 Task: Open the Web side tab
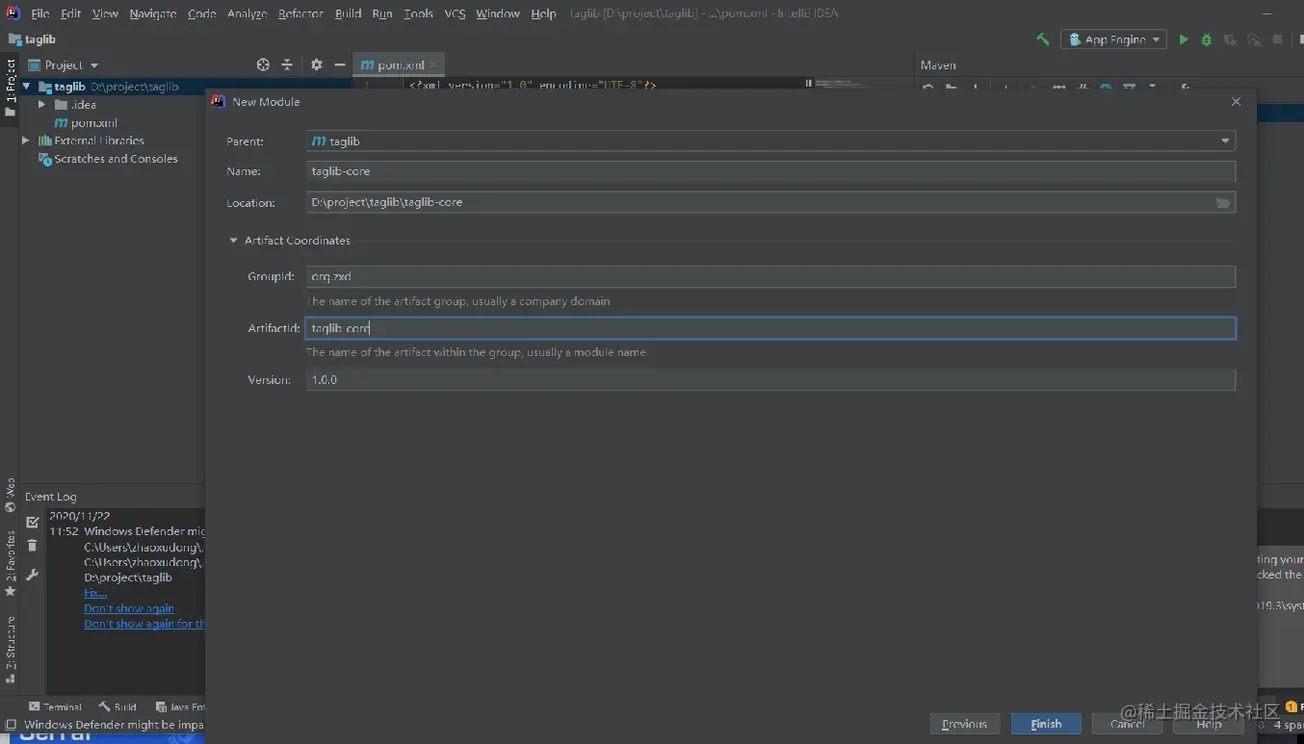[11, 496]
